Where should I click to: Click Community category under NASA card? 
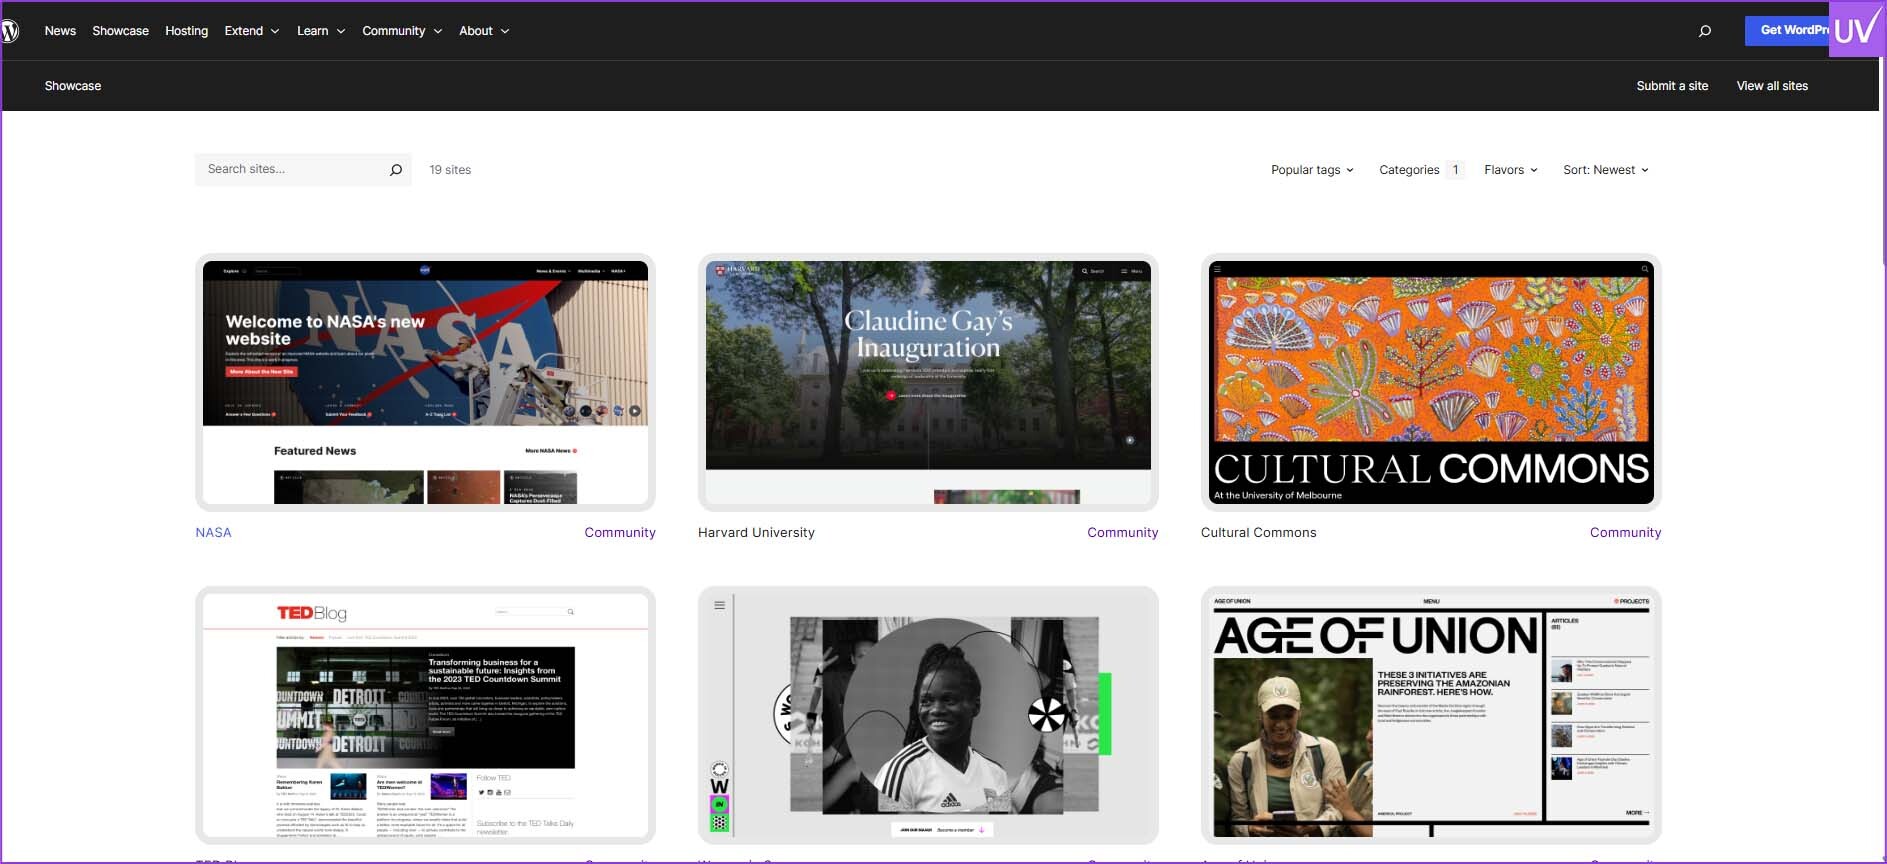[620, 533]
